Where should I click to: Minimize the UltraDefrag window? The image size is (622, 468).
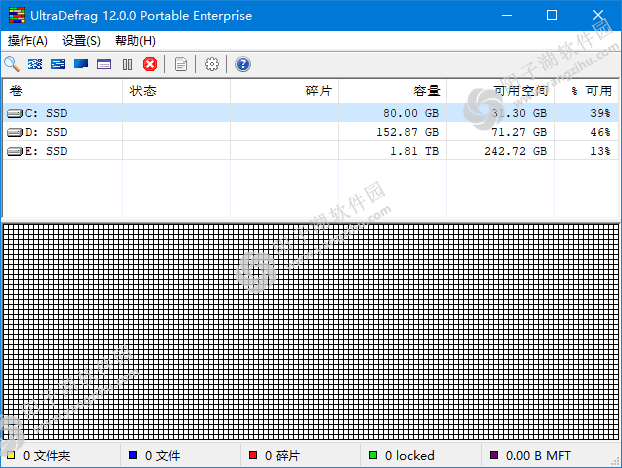pyautogui.click(x=507, y=15)
